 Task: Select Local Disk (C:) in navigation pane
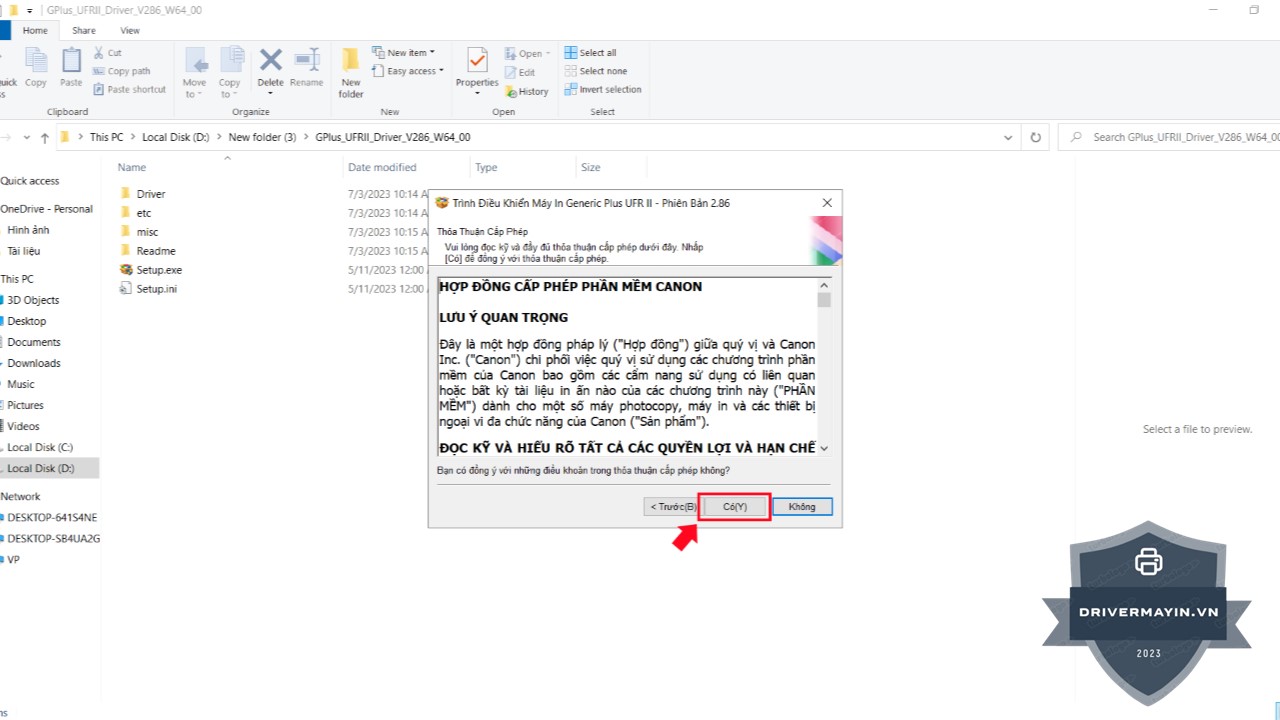pyautogui.click(x=40, y=447)
